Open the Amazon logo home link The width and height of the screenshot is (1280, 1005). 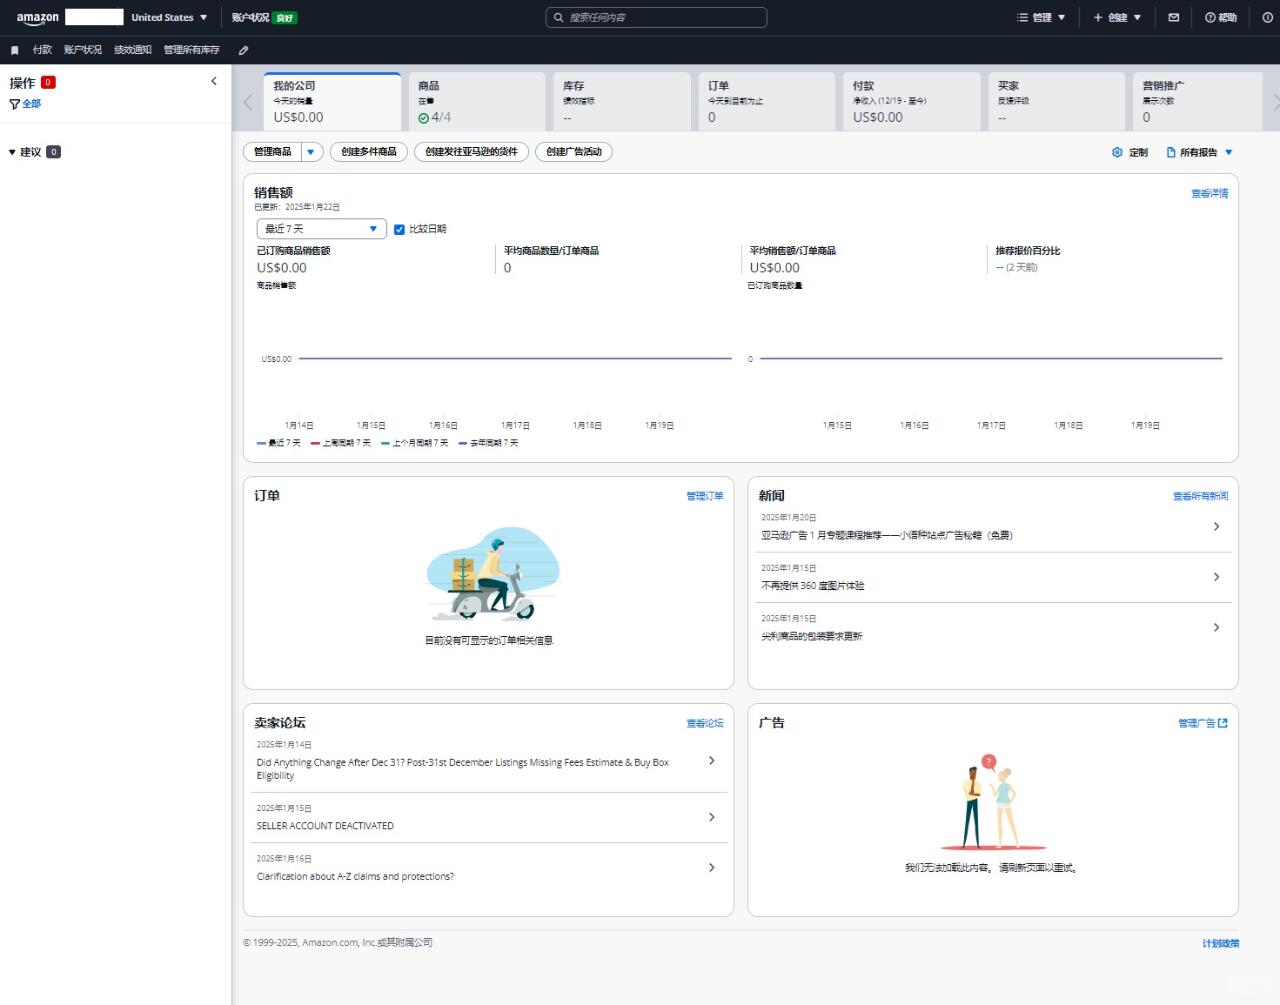point(38,17)
